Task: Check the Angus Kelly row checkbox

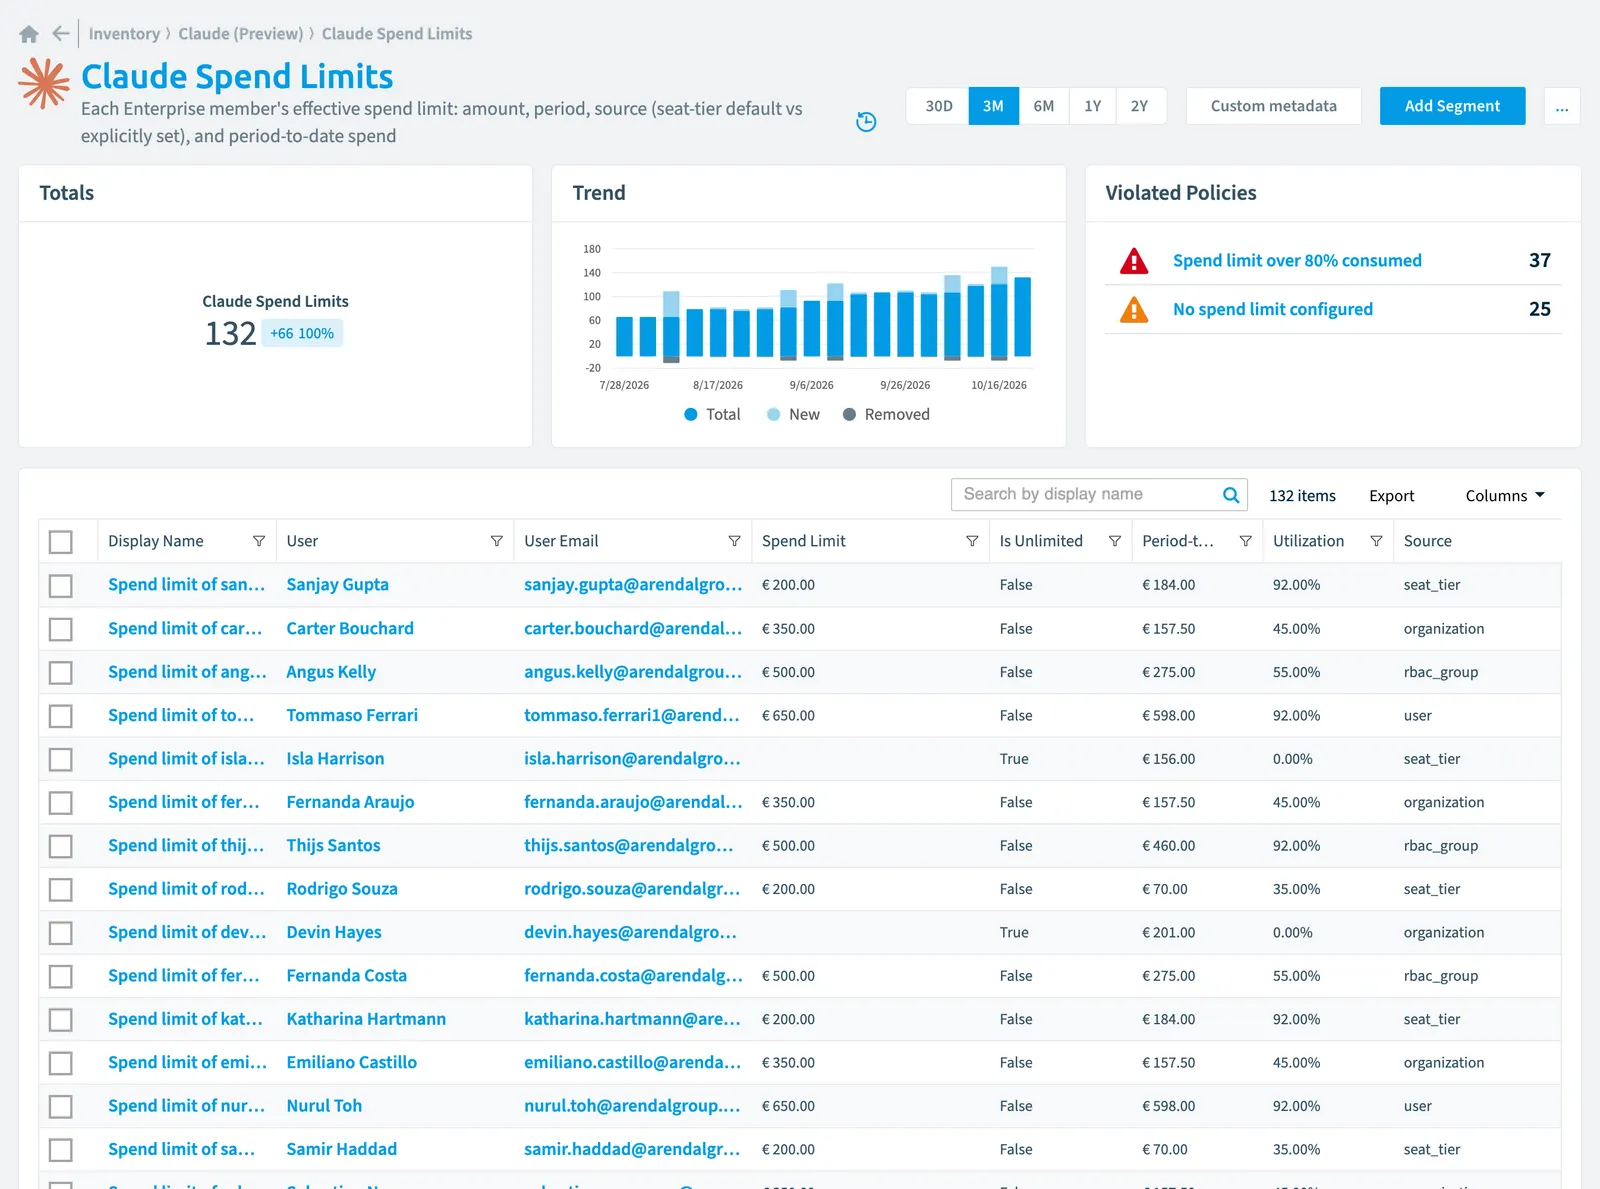Action: pos(61,673)
